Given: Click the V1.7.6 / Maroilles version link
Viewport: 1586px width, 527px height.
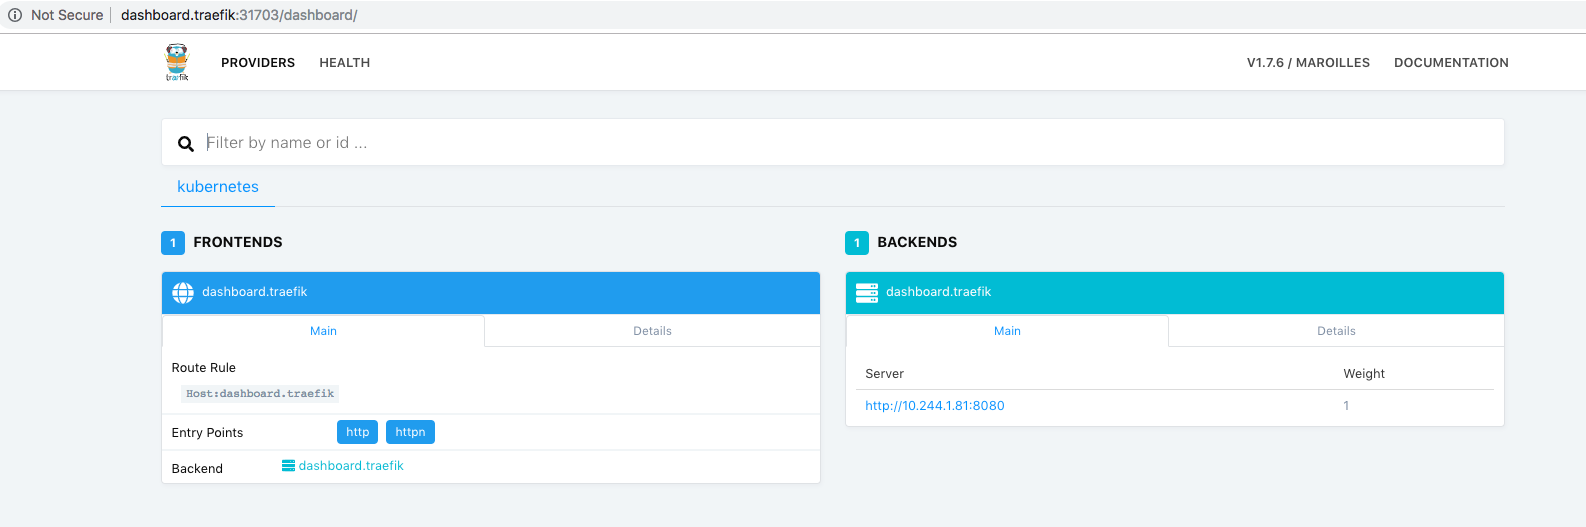Looking at the screenshot, I should [1308, 63].
